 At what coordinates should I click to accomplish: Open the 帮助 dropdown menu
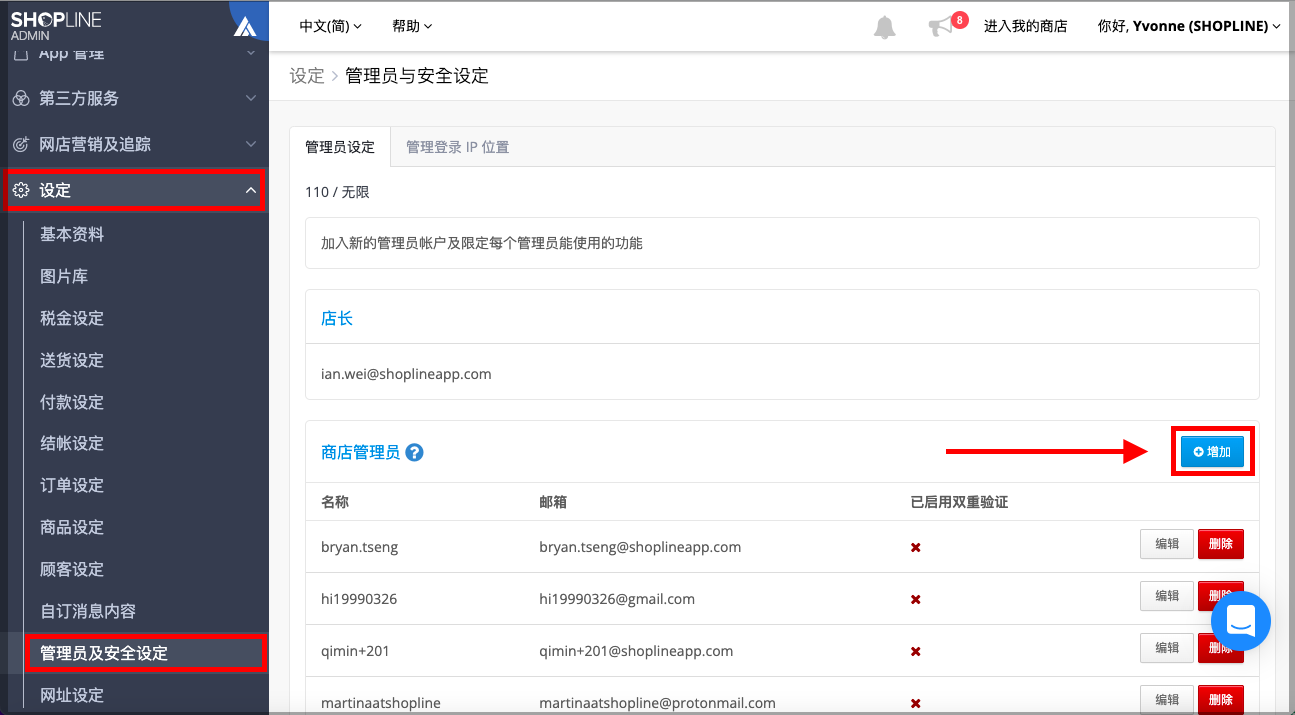(x=412, y=26)
